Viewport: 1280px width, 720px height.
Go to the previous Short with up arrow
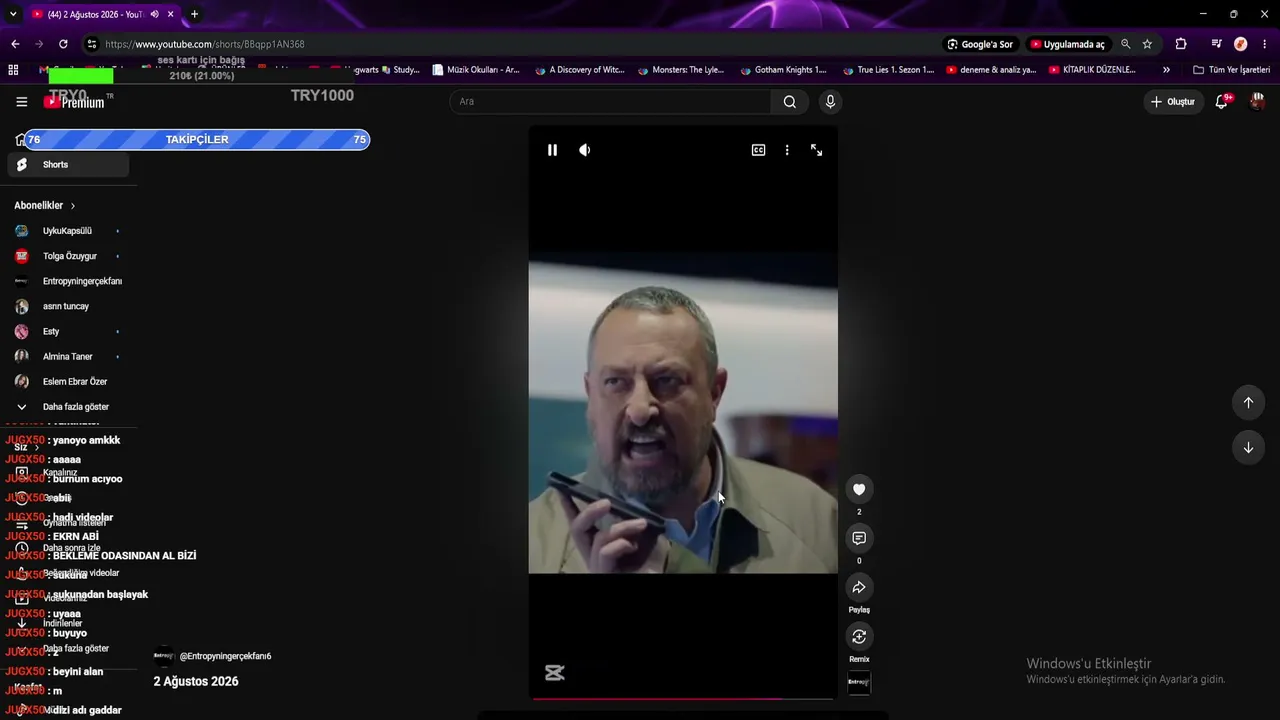click(1248, 402)
